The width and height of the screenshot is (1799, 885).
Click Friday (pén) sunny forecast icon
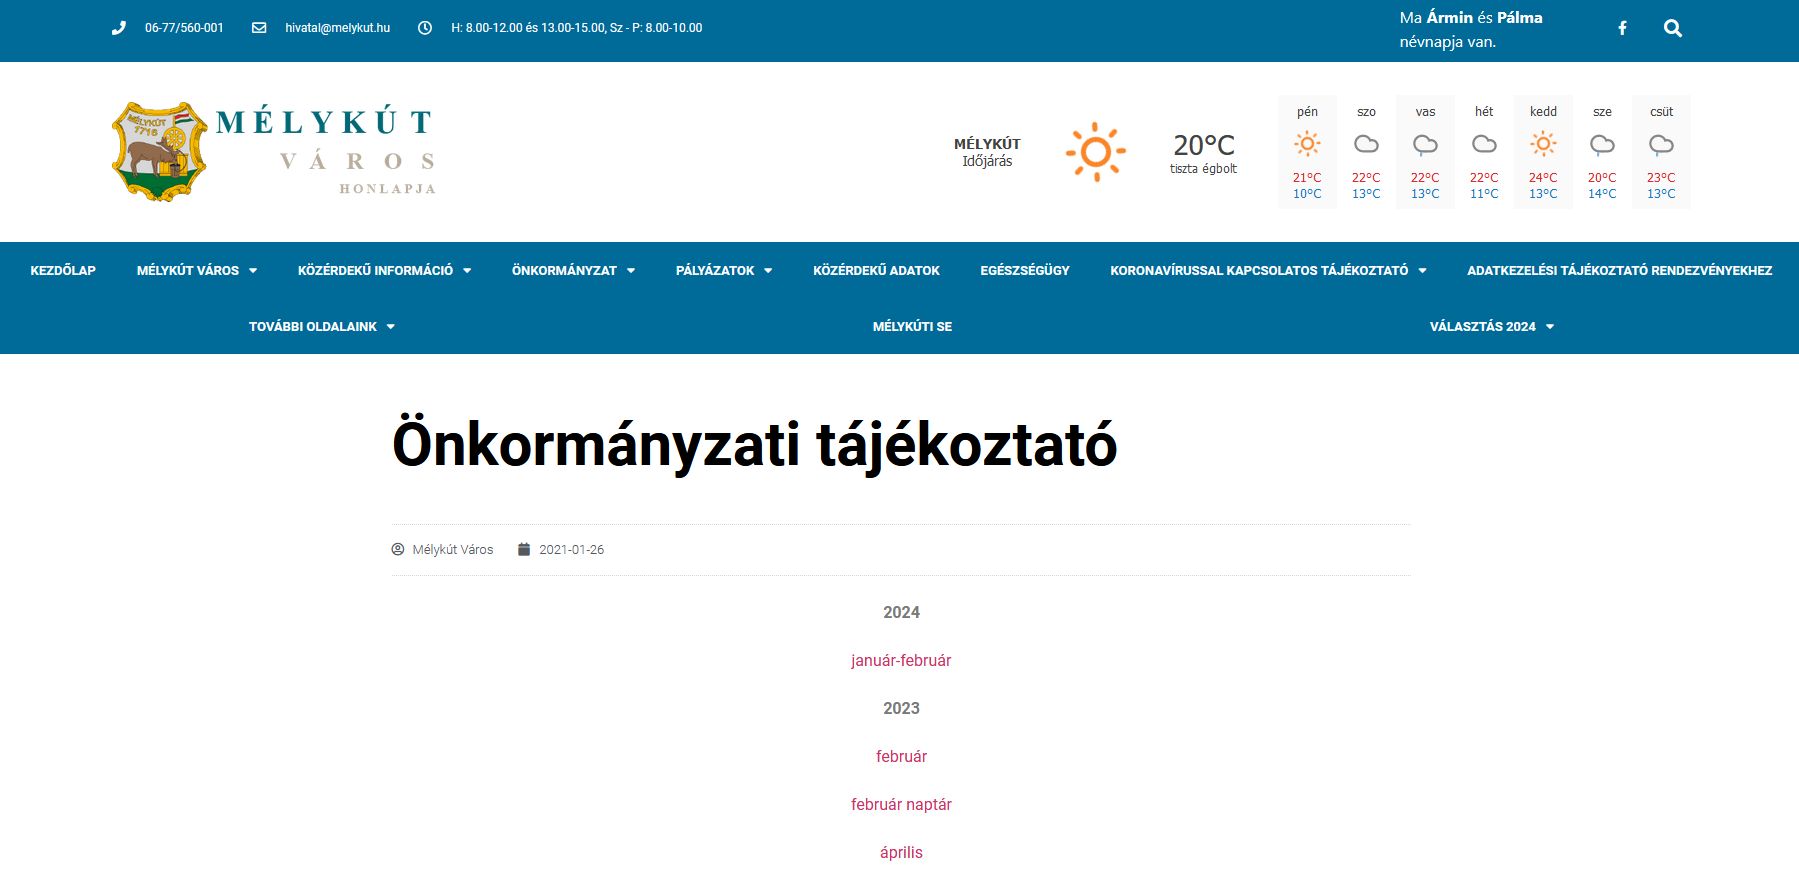pos(1307,144)
